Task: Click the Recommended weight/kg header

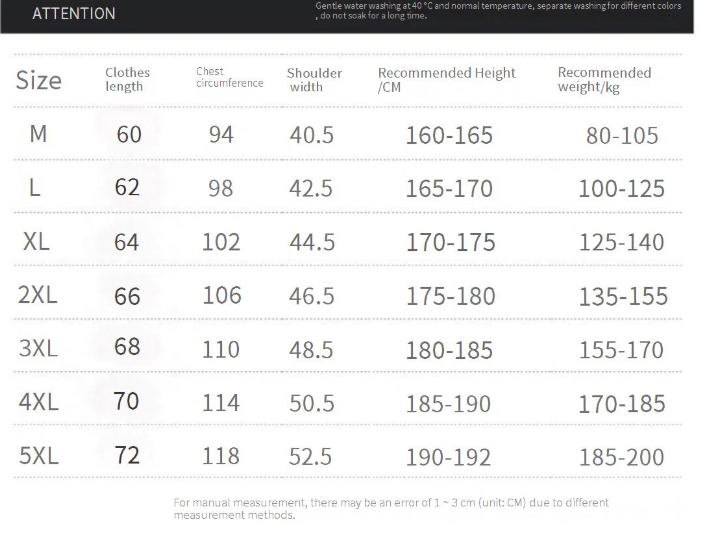Action: (x=604, y=80)
